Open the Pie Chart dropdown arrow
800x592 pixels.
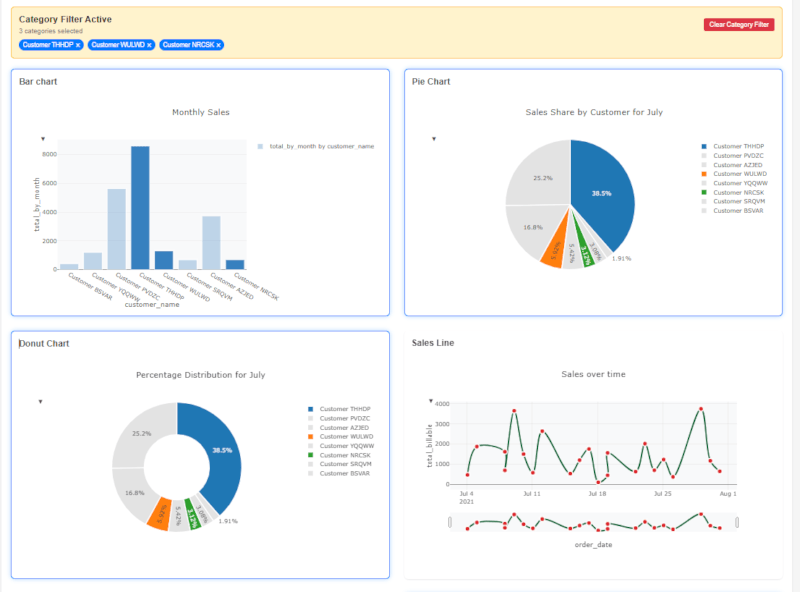(x=433, y=139)
